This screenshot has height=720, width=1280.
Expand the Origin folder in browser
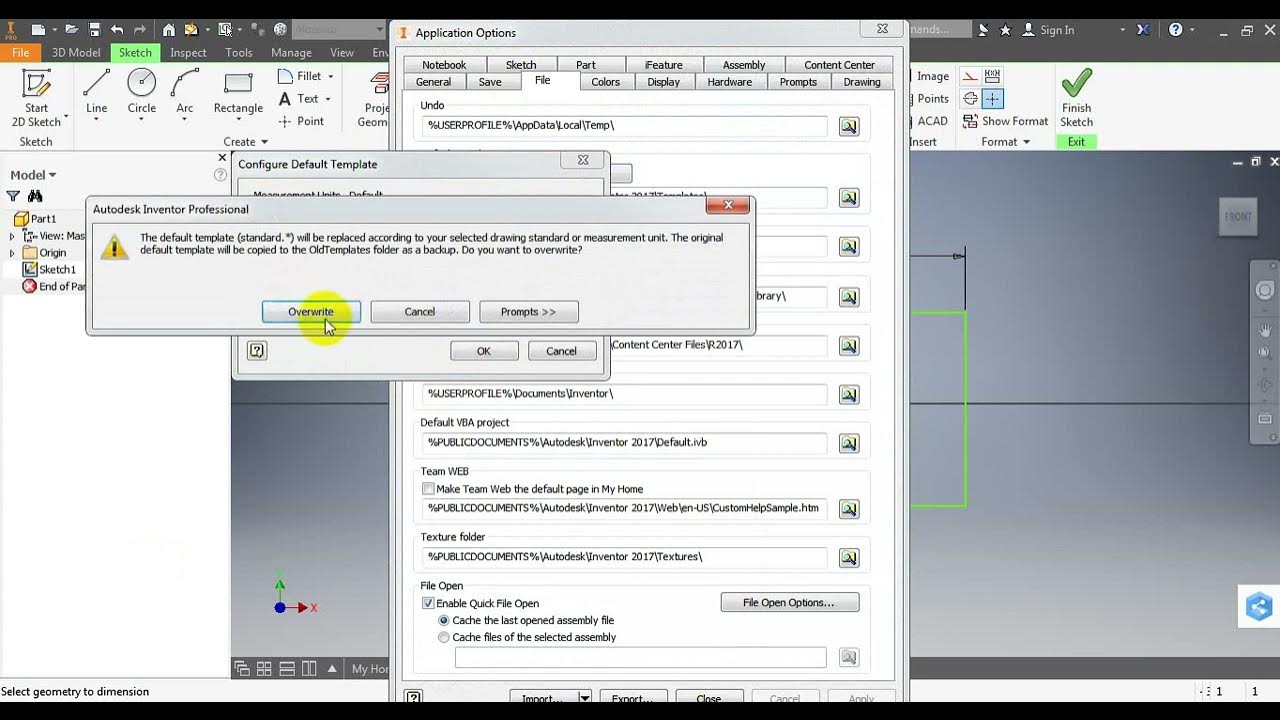tap(12, 253)
